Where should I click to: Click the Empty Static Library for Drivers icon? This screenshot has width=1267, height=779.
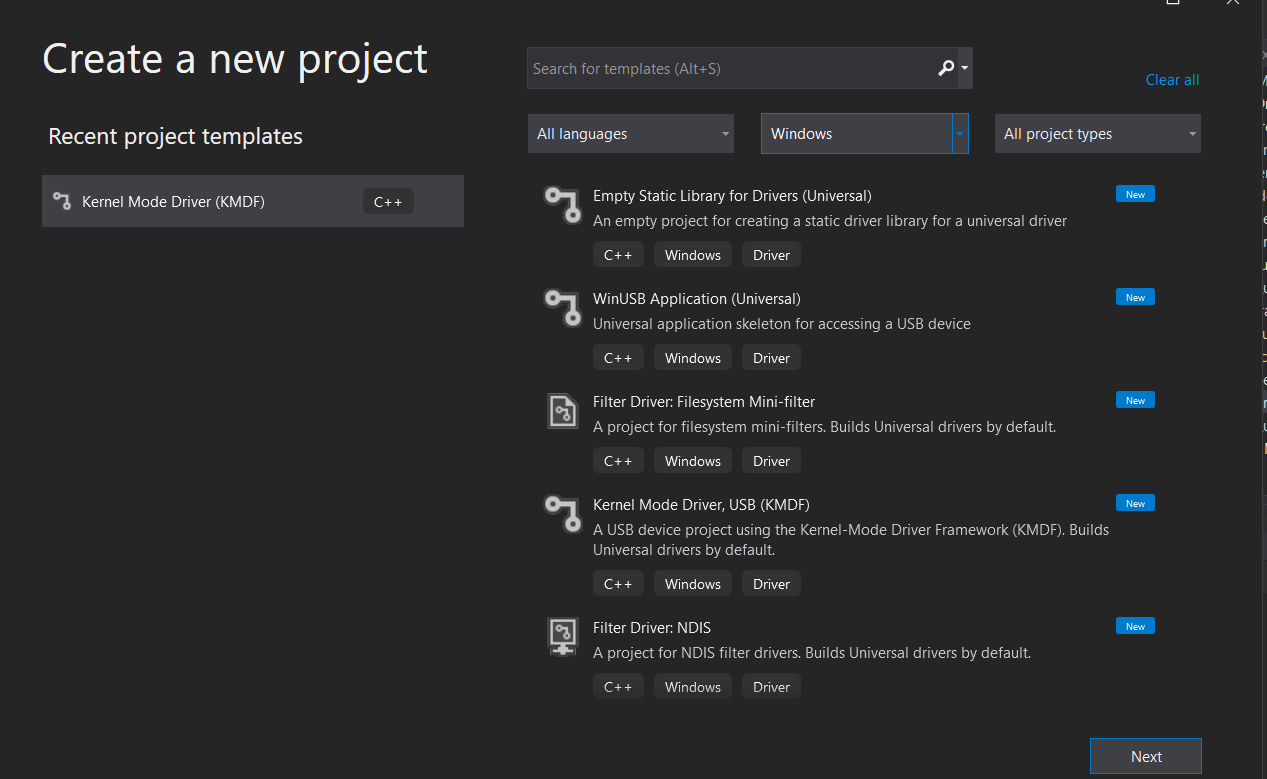click(562, 204)
